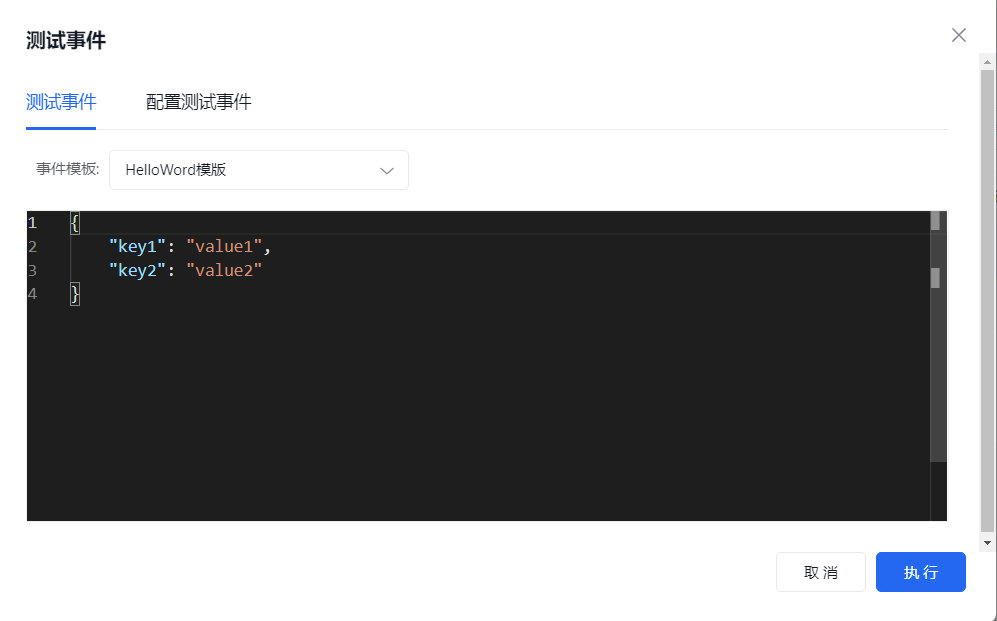
Task: Click line number 4 in editor gutter
Action: coord(32,294)
